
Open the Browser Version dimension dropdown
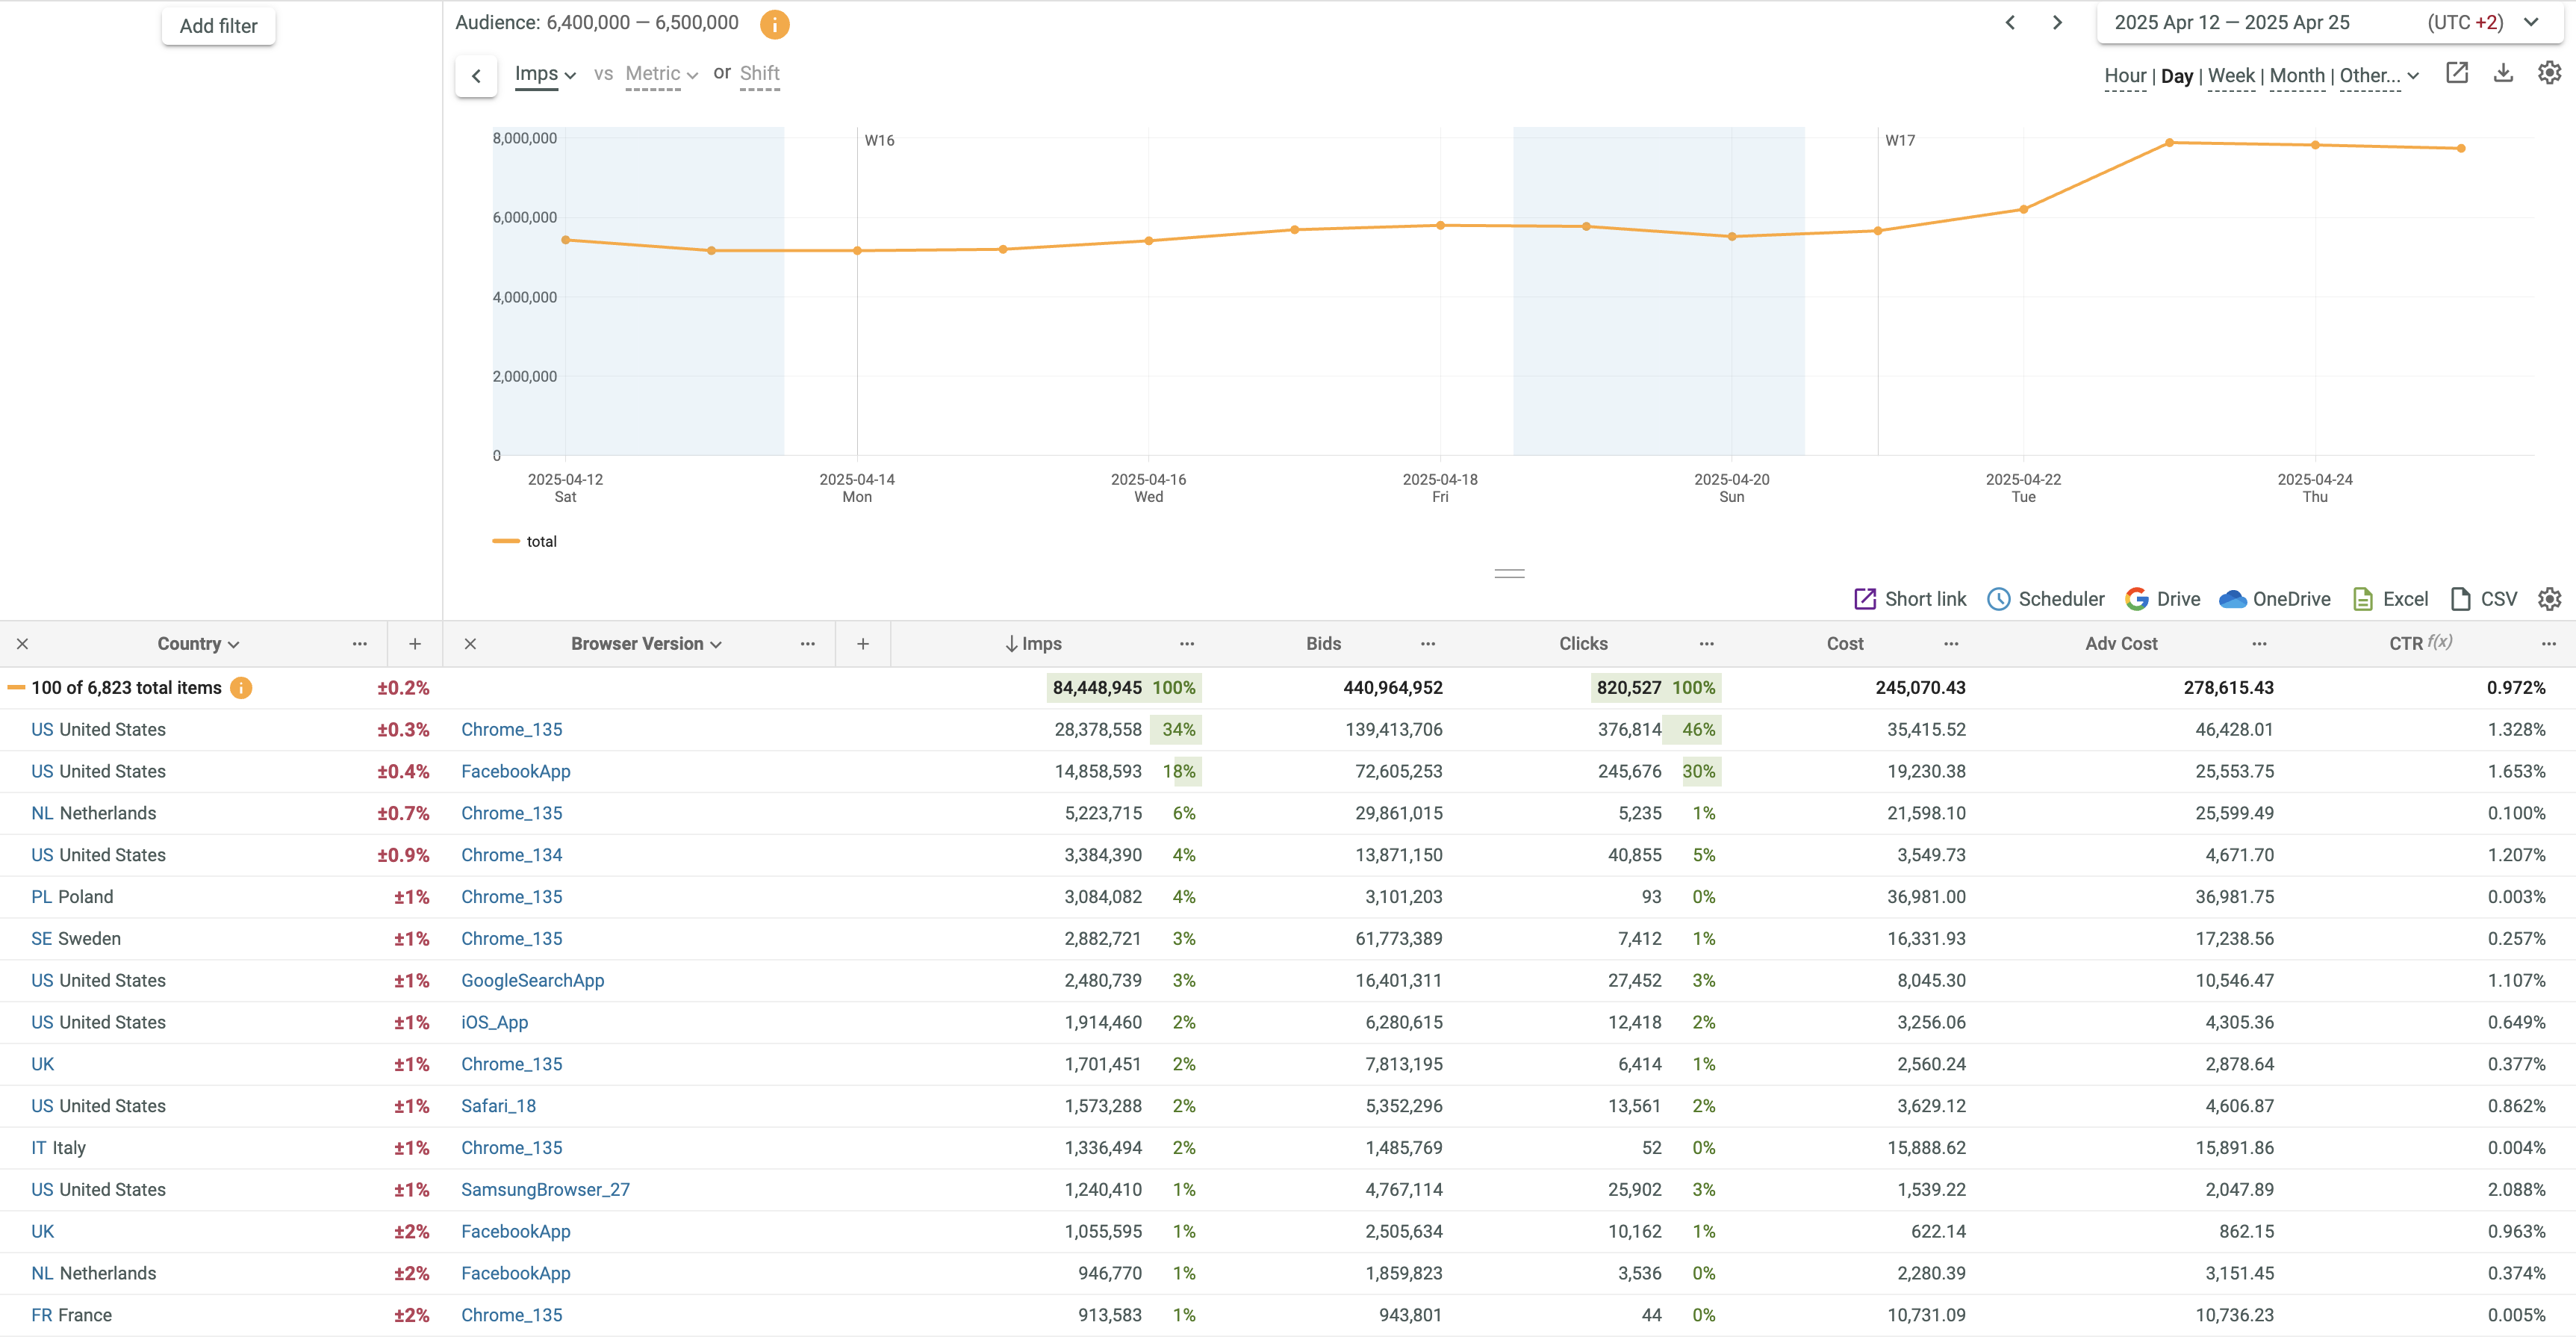[646, 644]
